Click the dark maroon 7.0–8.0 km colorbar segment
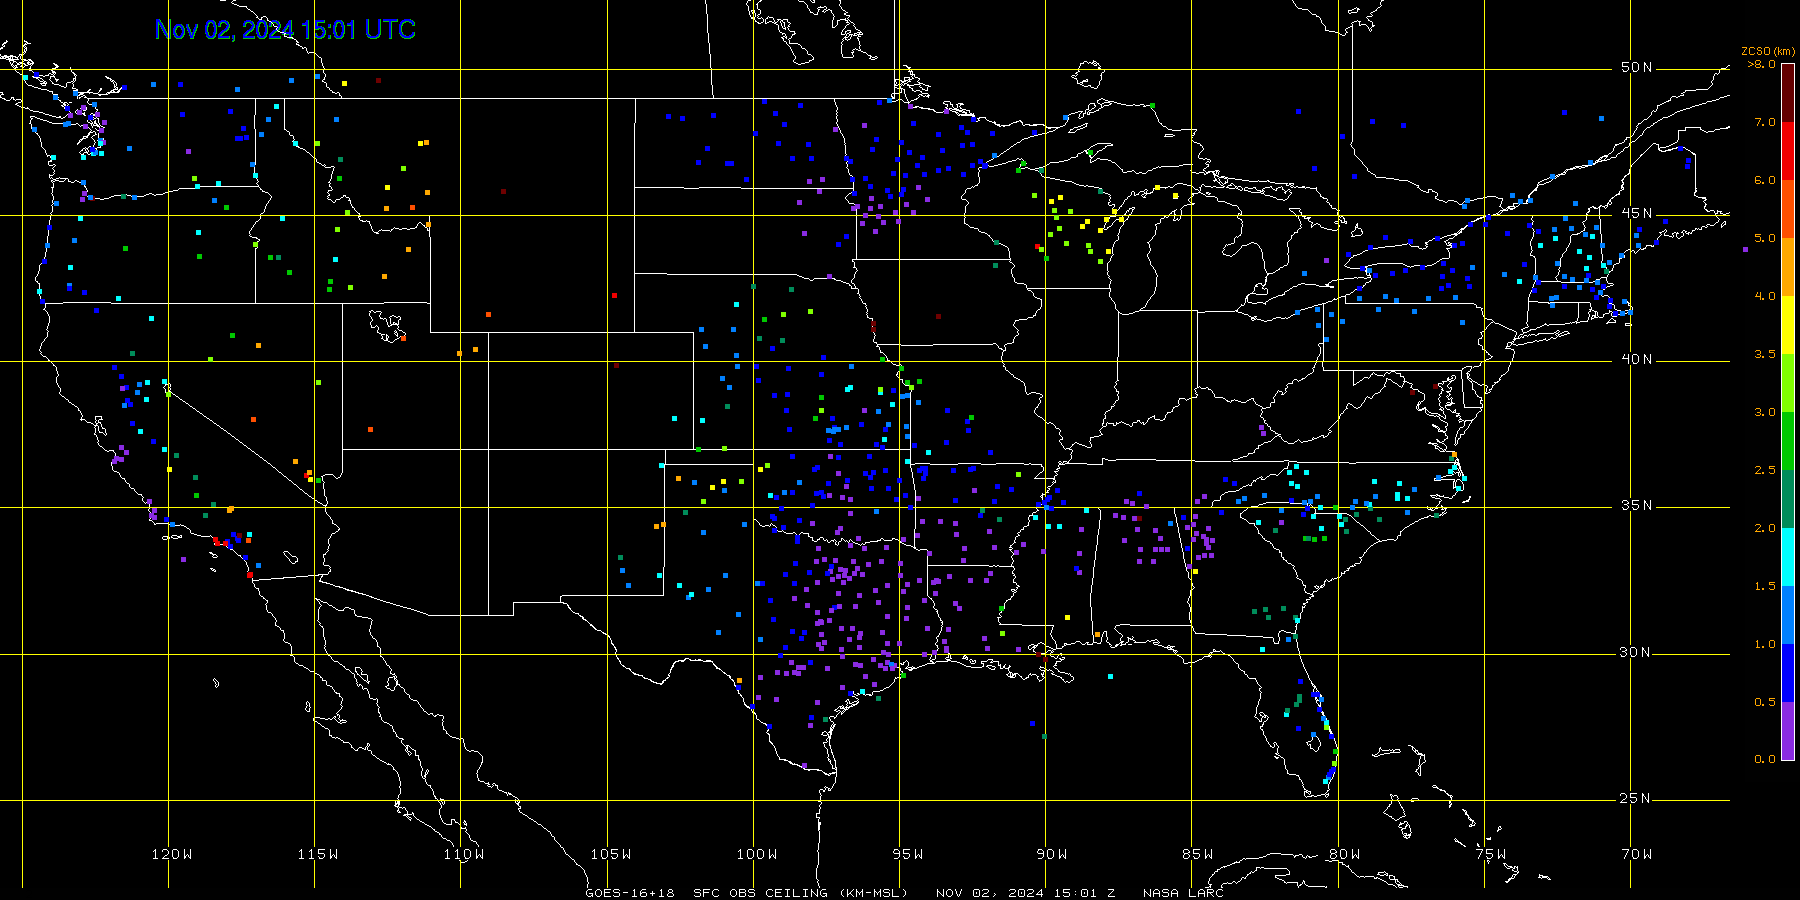The height and width of the screenshot is (900, 1800). pyautogui.click(x=1787, y=93)
